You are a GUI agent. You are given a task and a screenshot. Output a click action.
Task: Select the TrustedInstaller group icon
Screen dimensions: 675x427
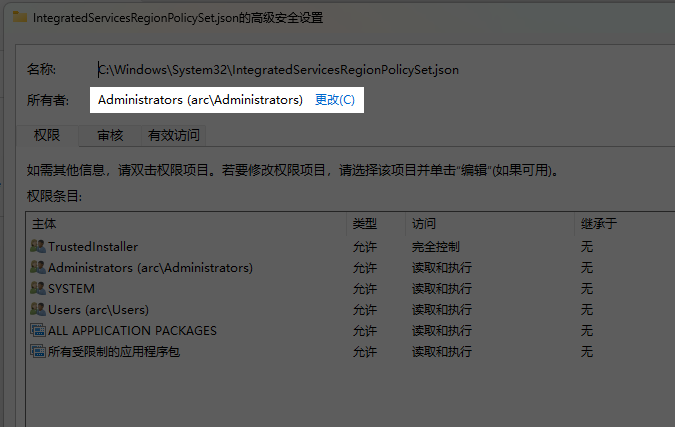(38, 246)
